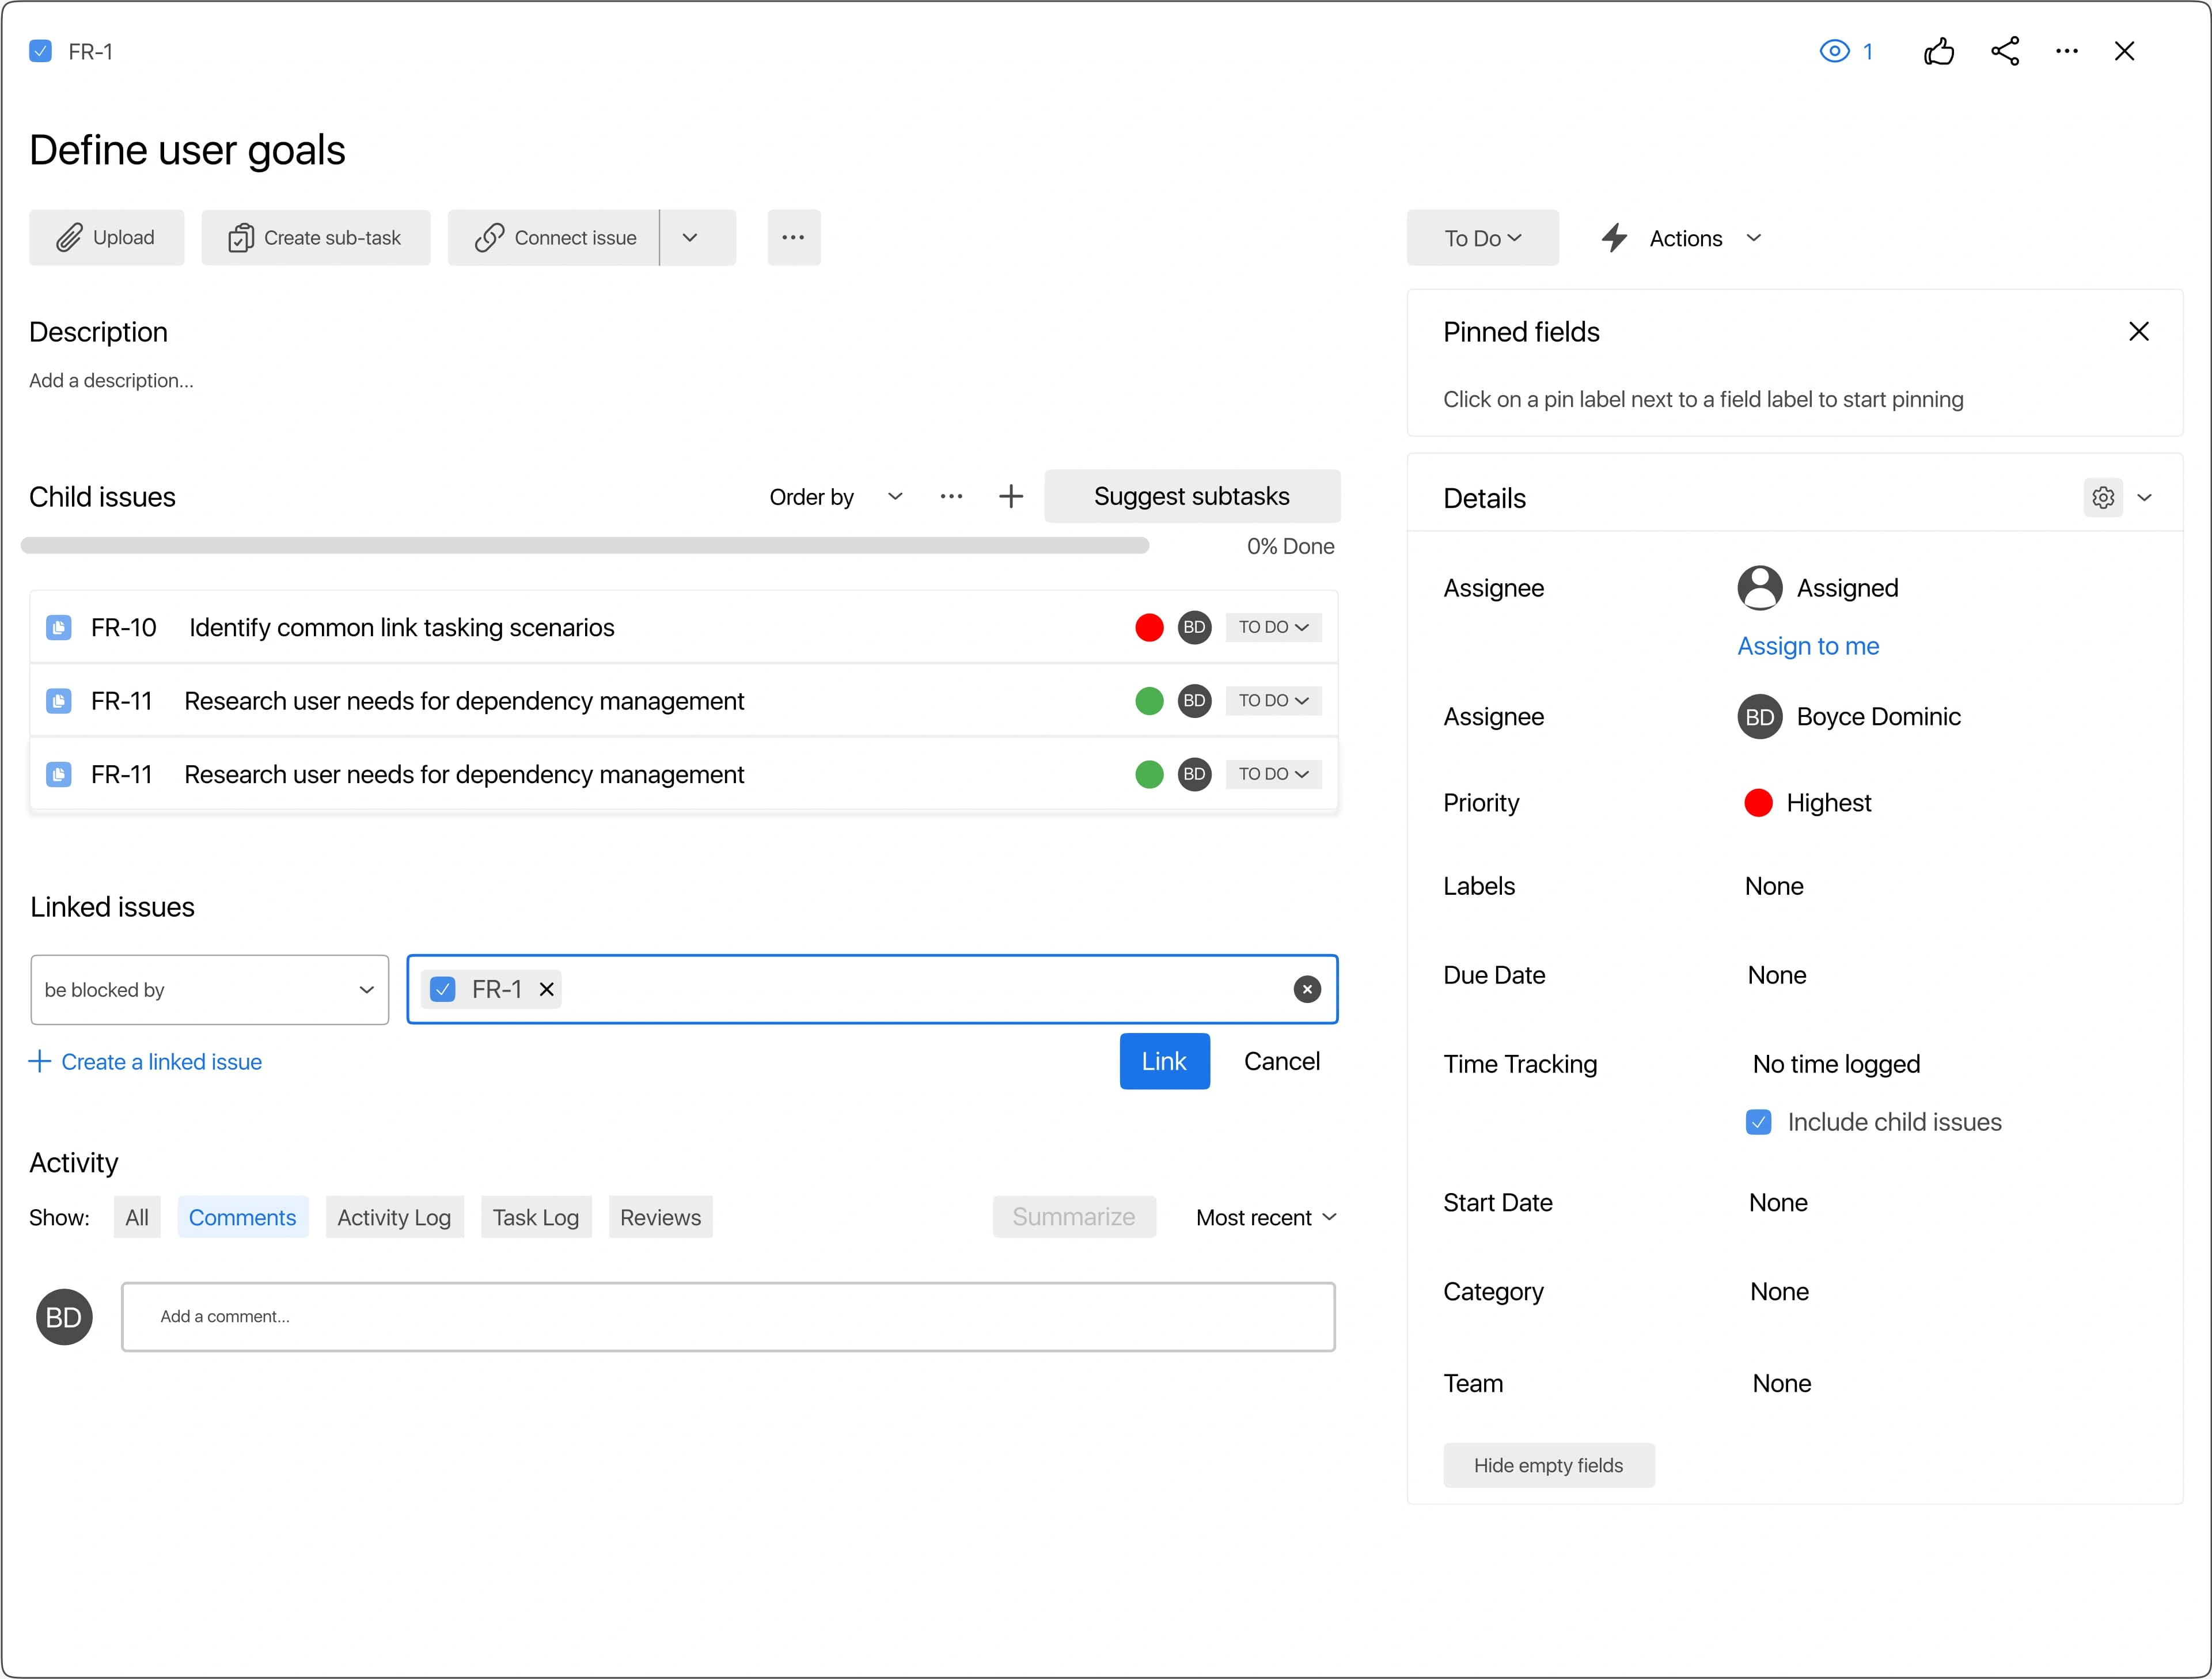Viewport: 2212px width, 1679px height.
Task: Click Highest priority value
Action: point(1829,803)
